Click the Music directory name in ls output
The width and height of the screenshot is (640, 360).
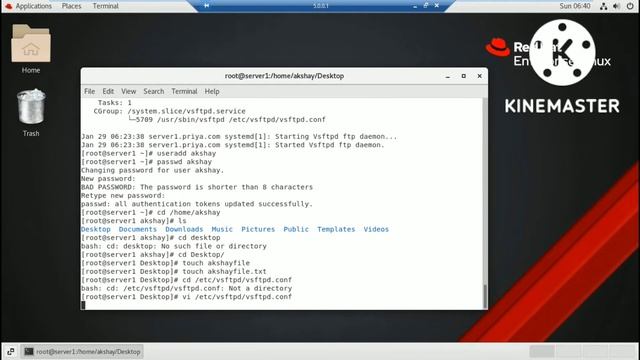[x=222, y=229]
